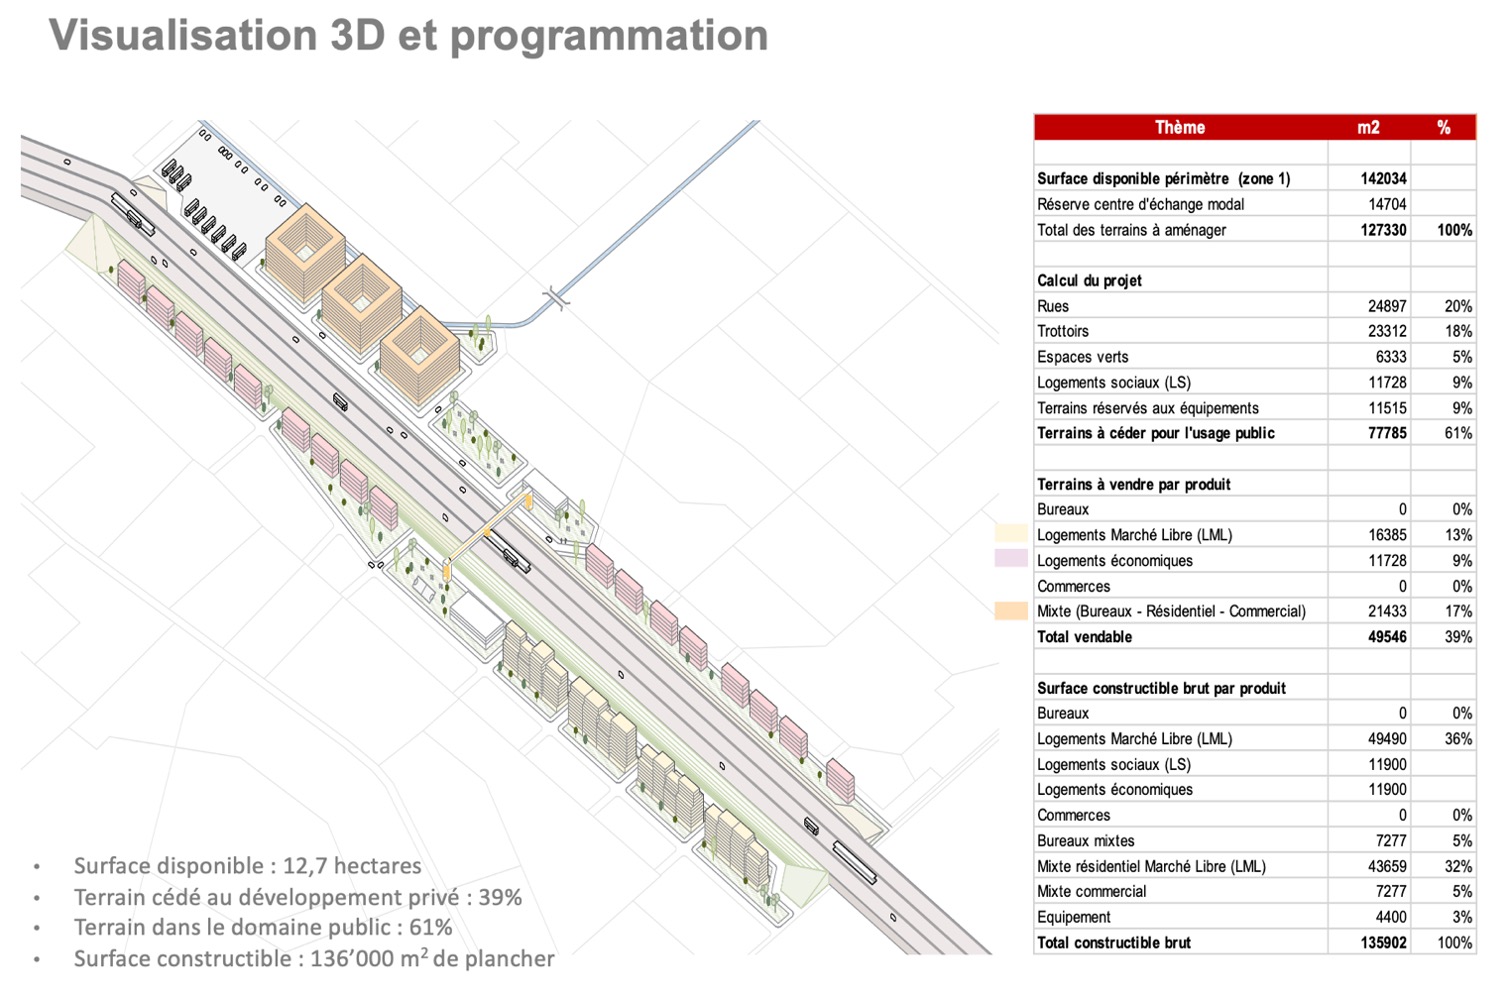Select the 'Calcul du projet' section heading
This screenshot has width=1512, height=1002.
(1089, 281)
